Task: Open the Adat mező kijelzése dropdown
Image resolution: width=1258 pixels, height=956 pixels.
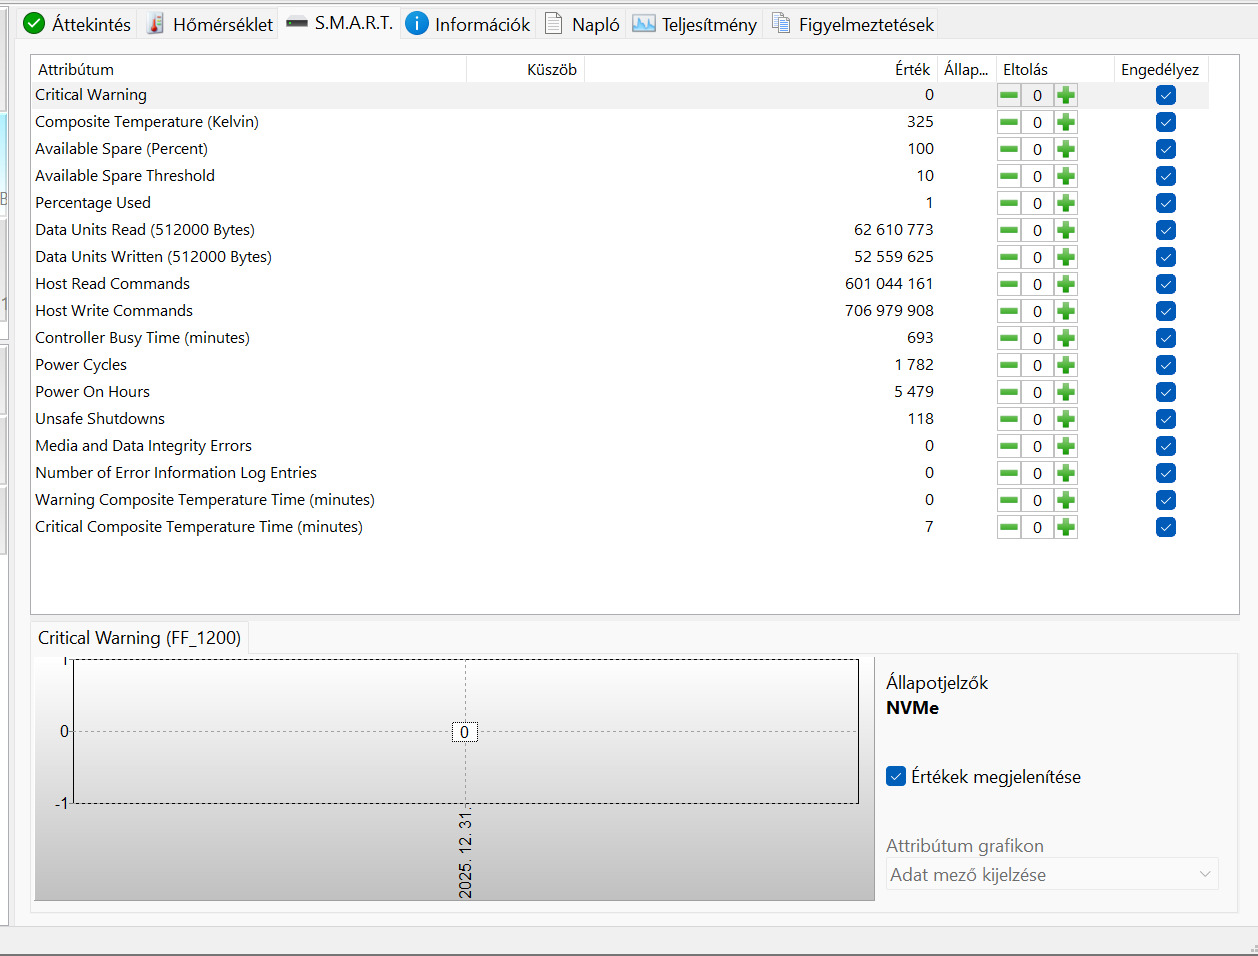Action: (1051, 874)
